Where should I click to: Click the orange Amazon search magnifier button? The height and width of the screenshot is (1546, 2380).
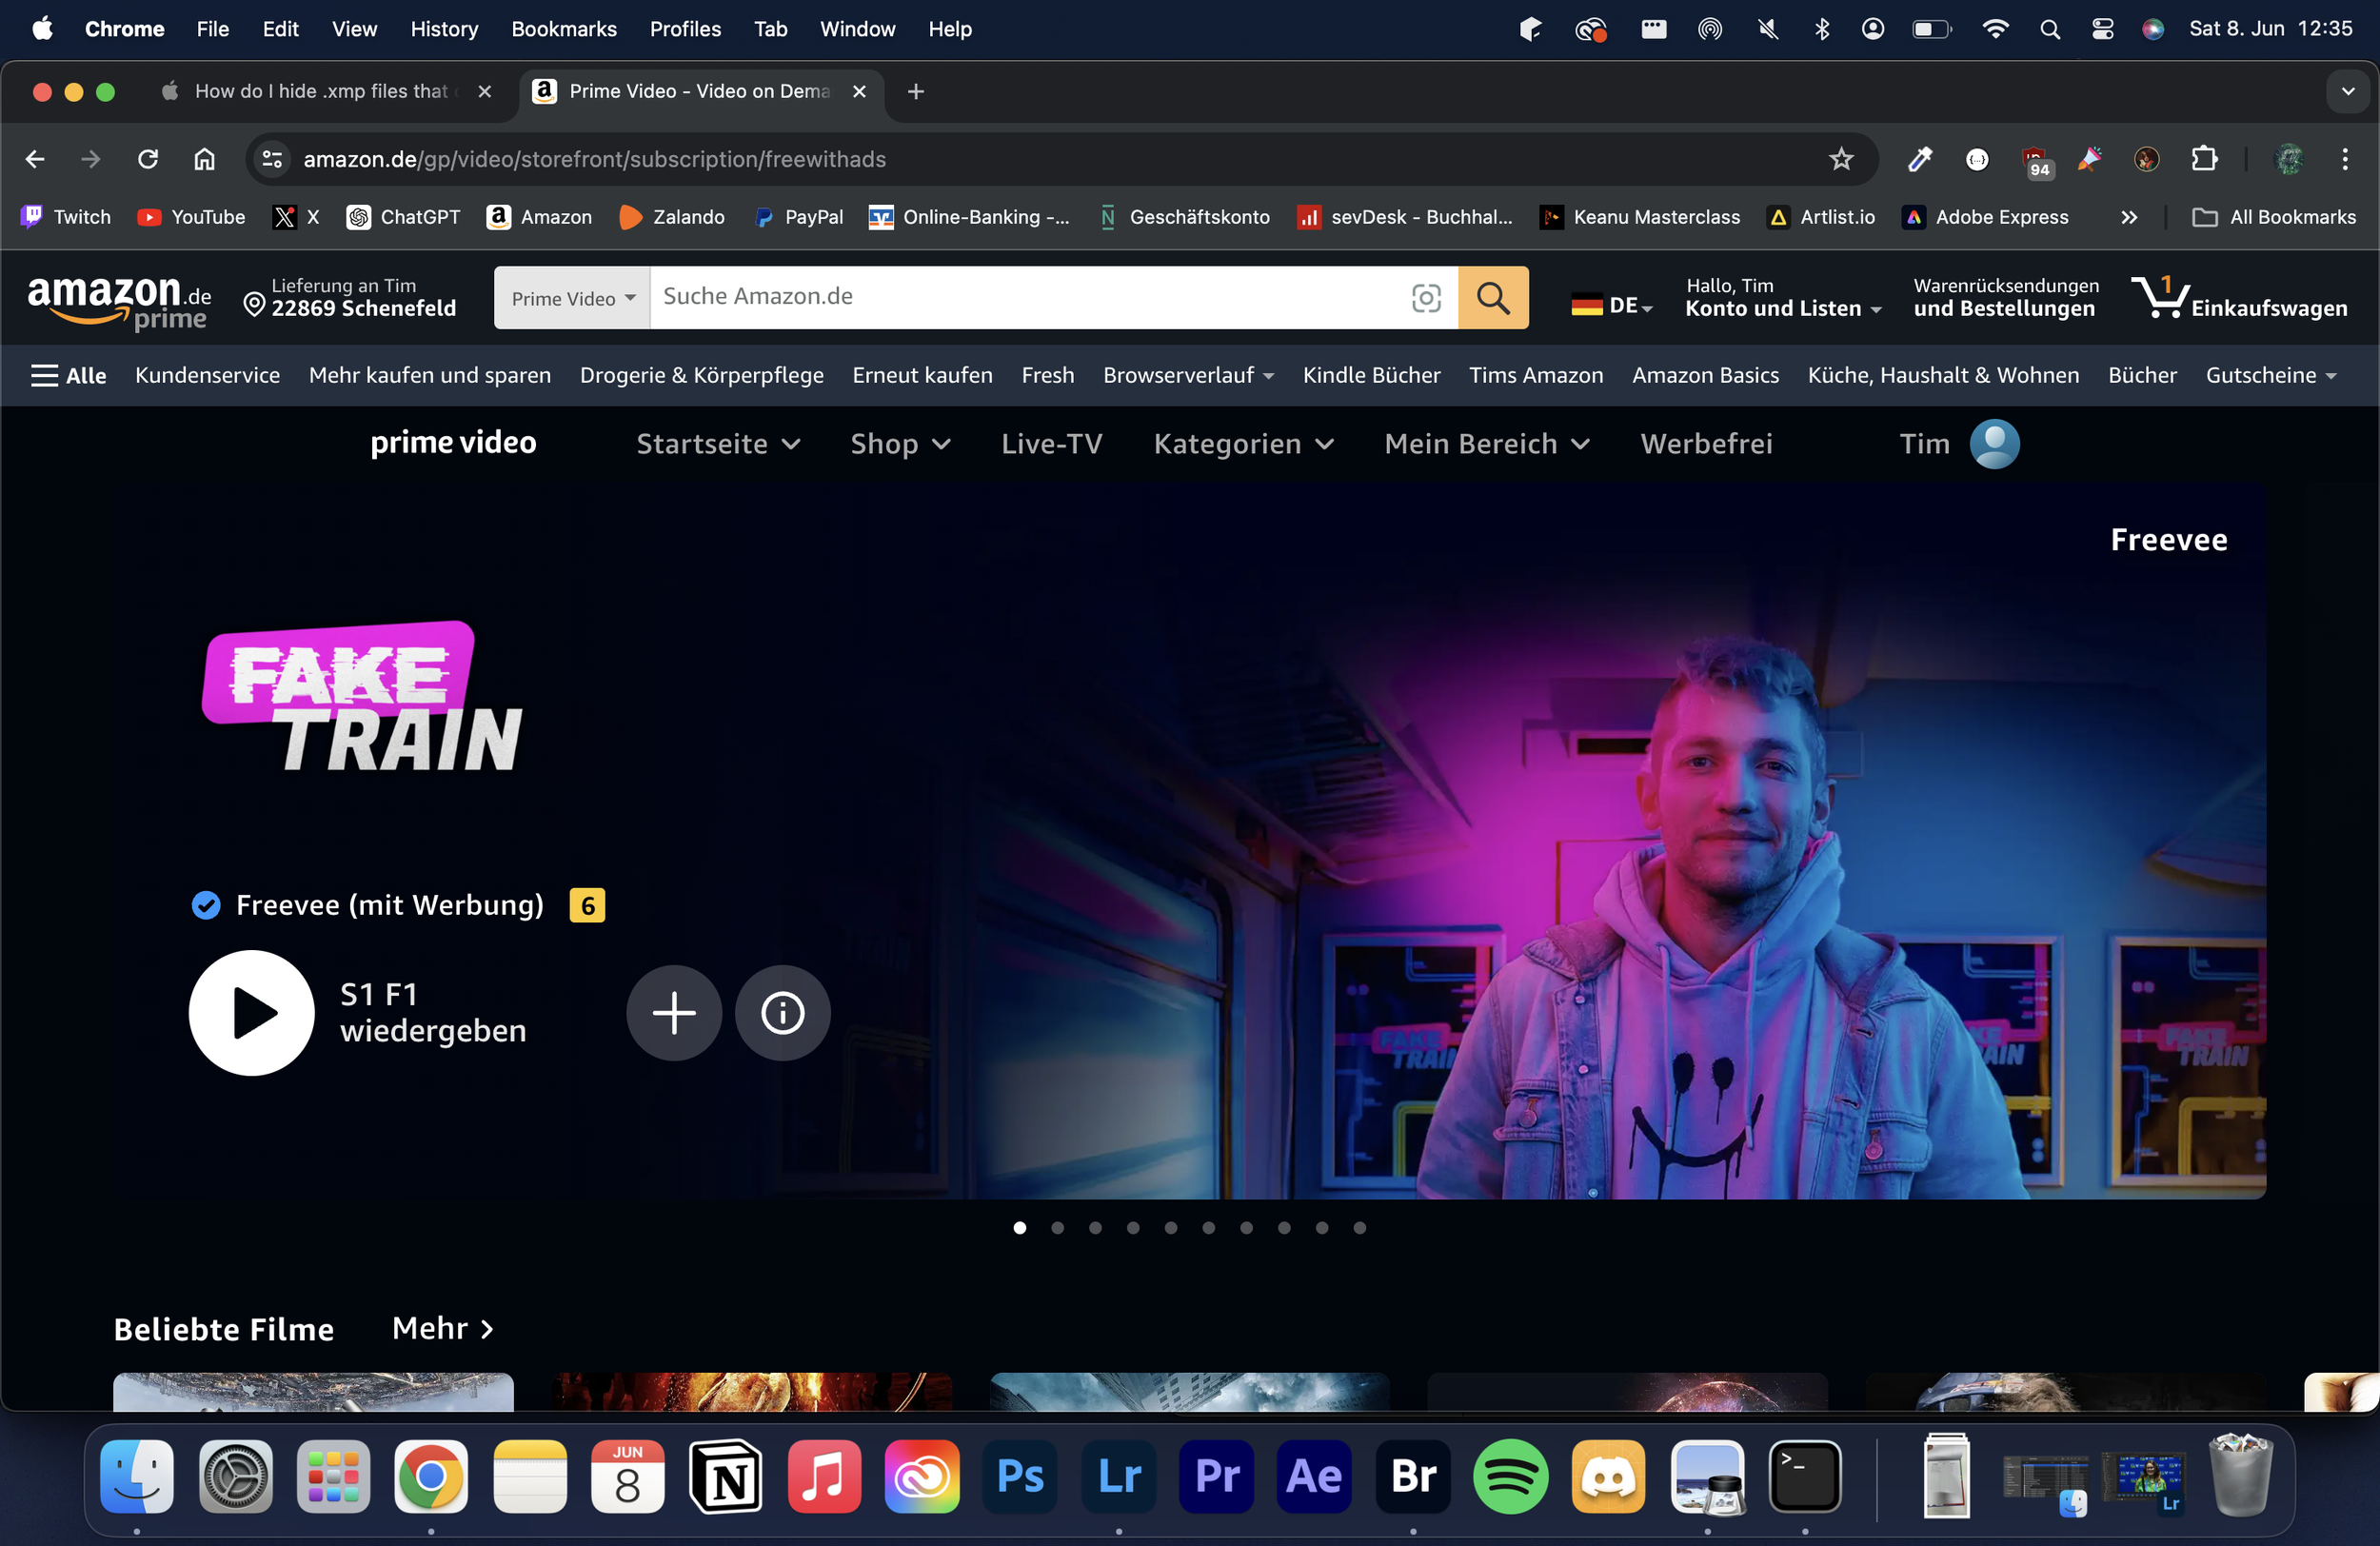1492,297
